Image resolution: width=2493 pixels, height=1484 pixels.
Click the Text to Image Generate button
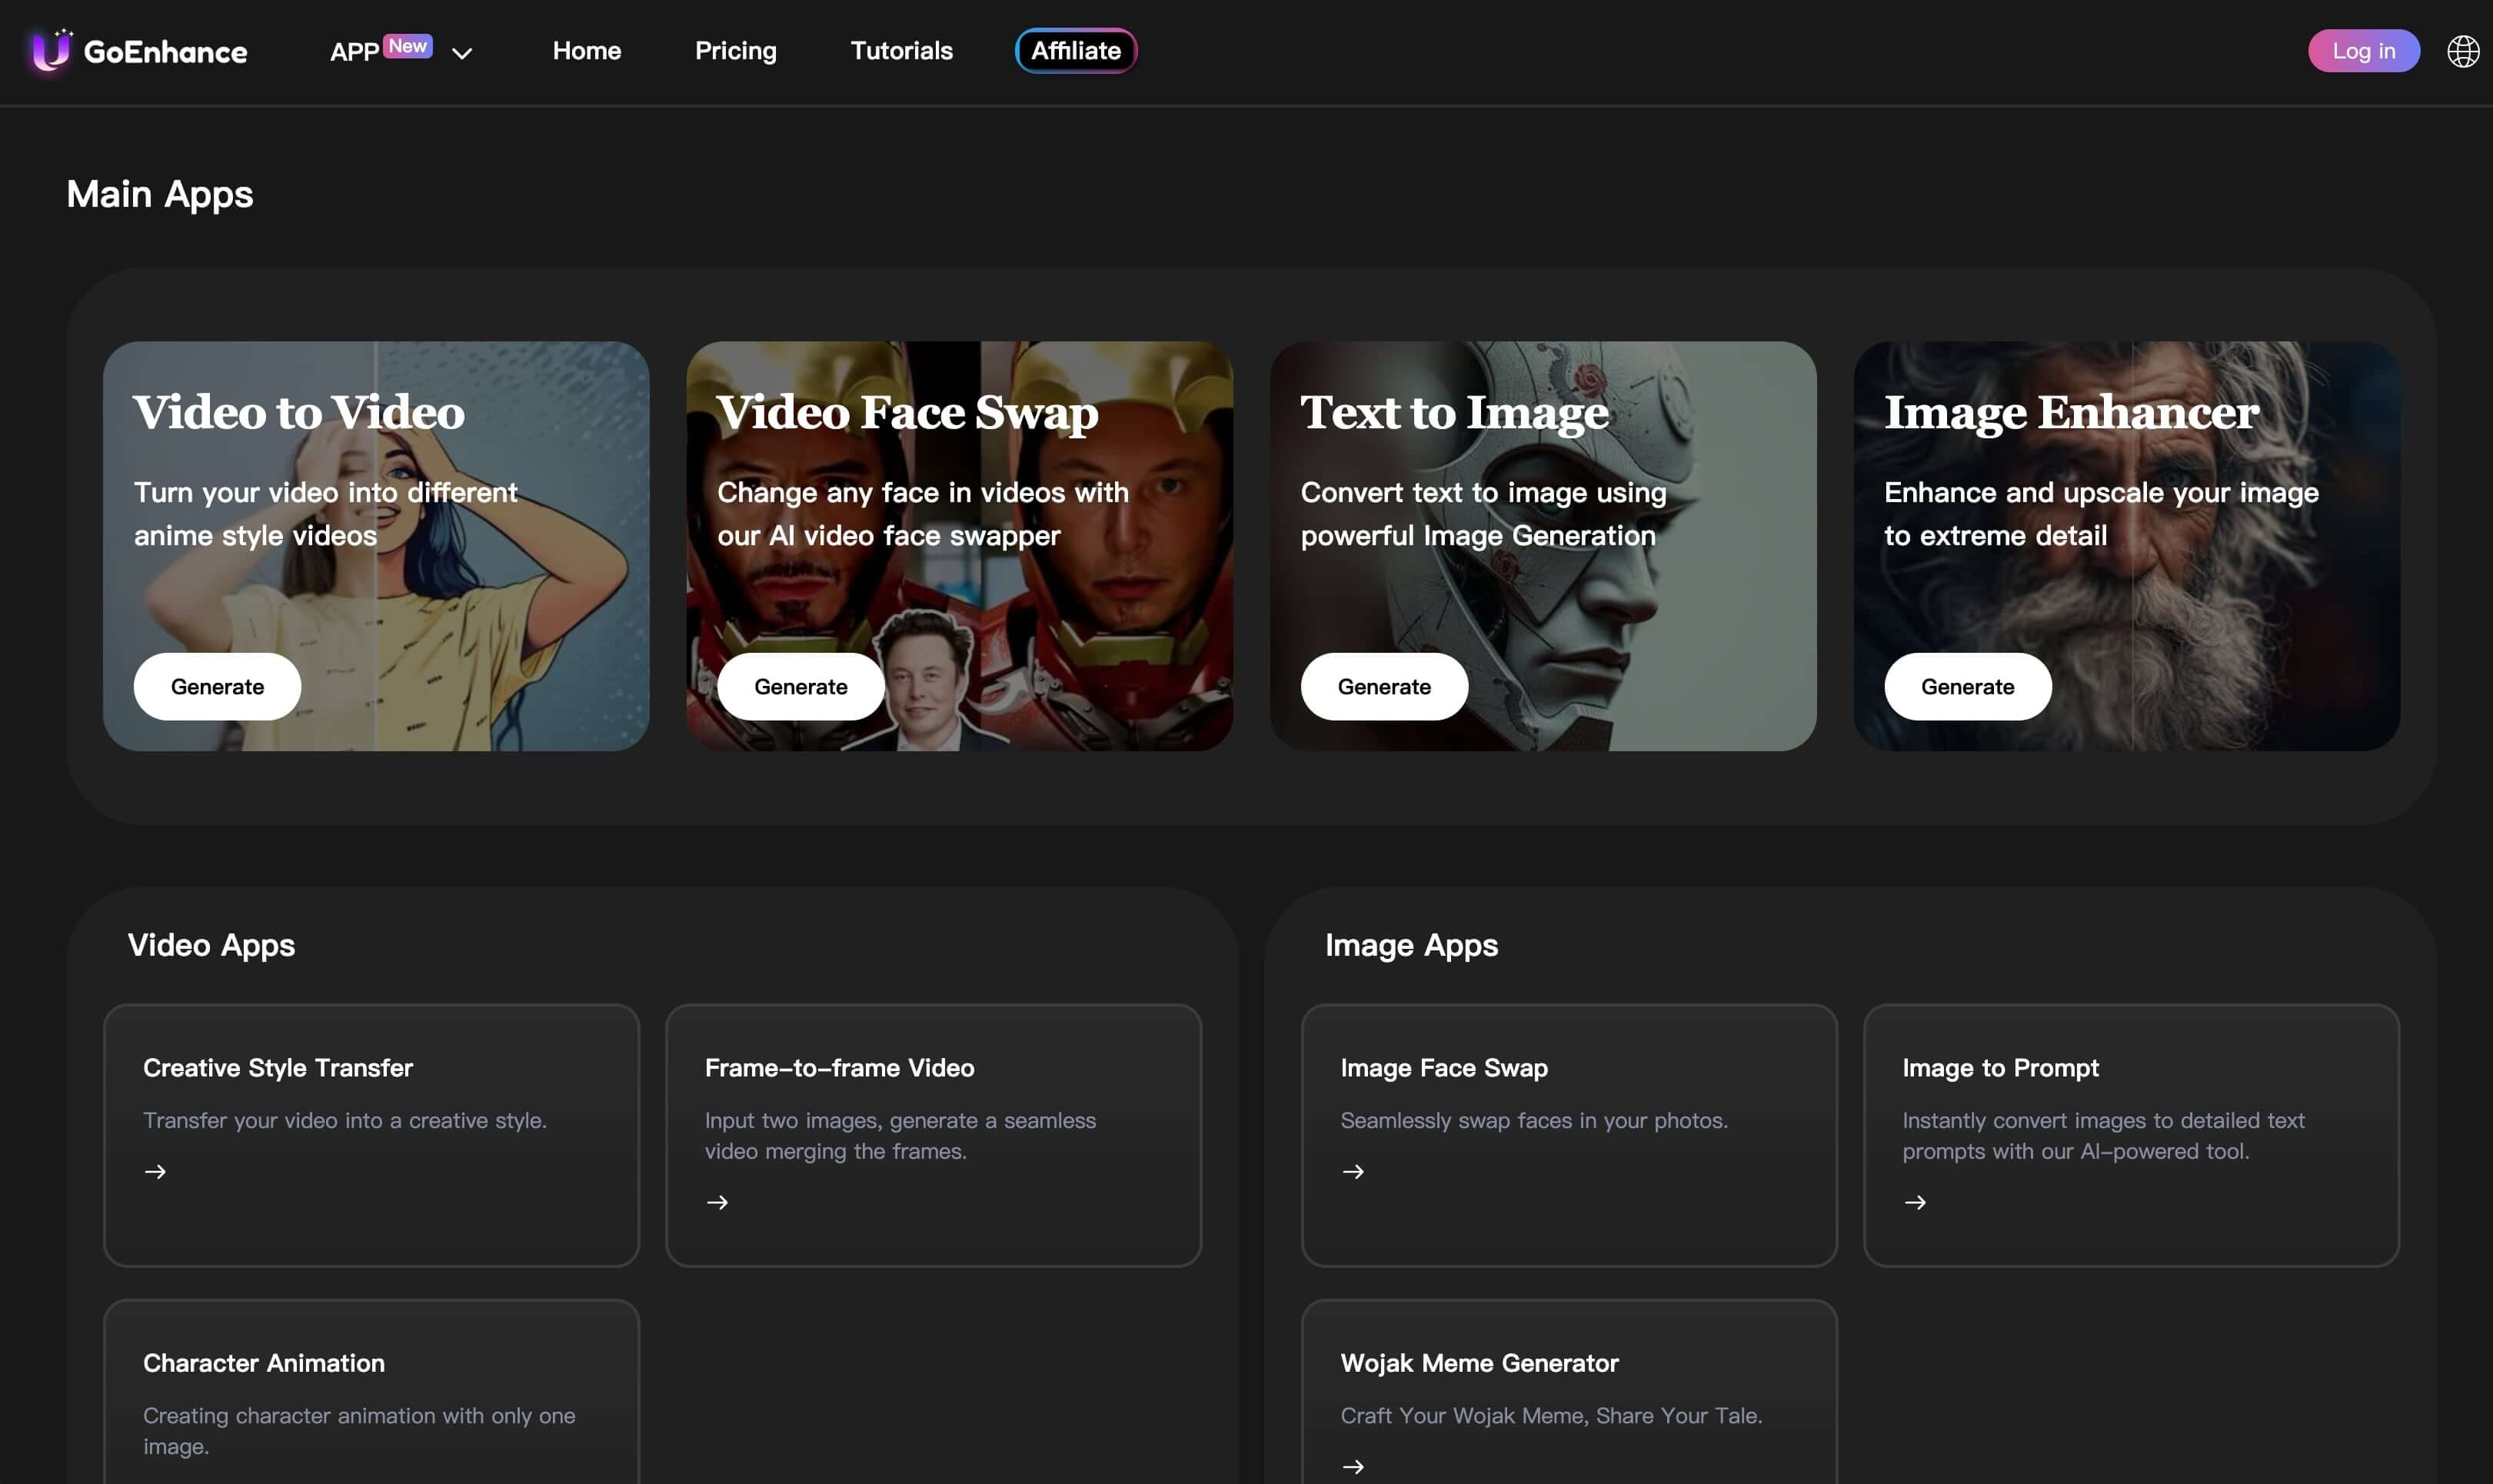(1383, 685)
